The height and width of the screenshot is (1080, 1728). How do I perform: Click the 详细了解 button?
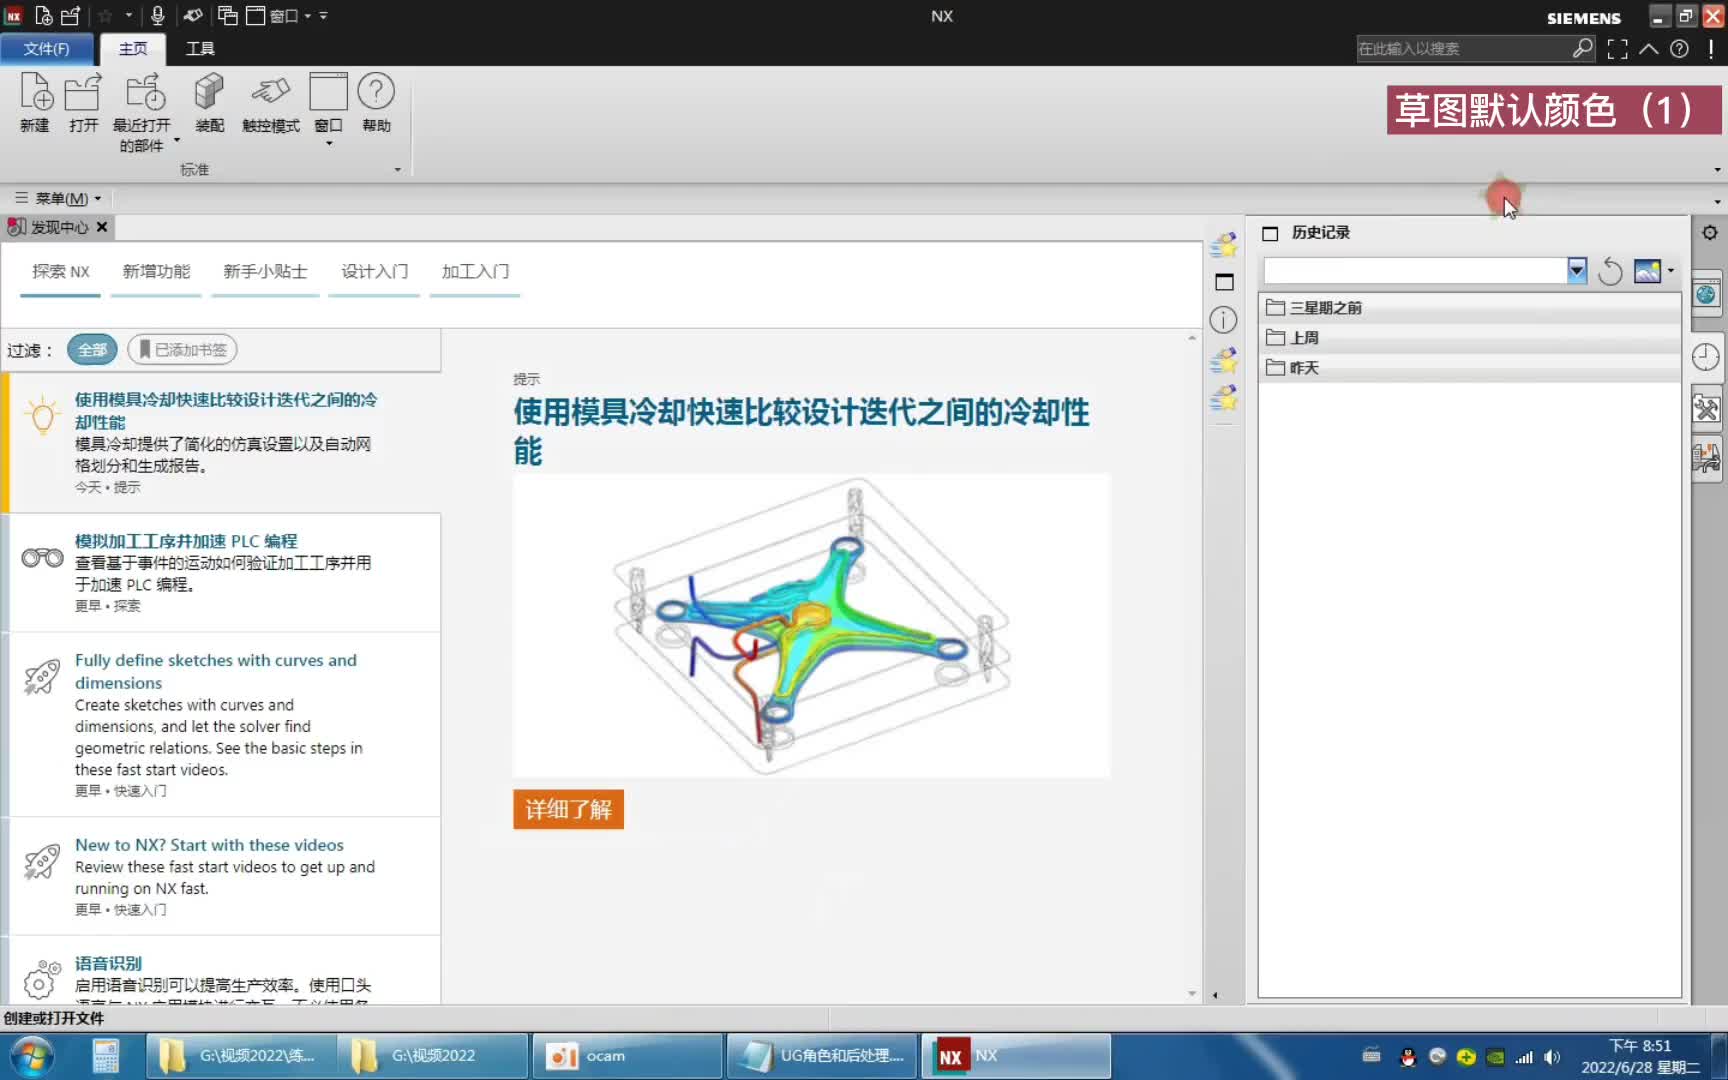tap(568, 809)
